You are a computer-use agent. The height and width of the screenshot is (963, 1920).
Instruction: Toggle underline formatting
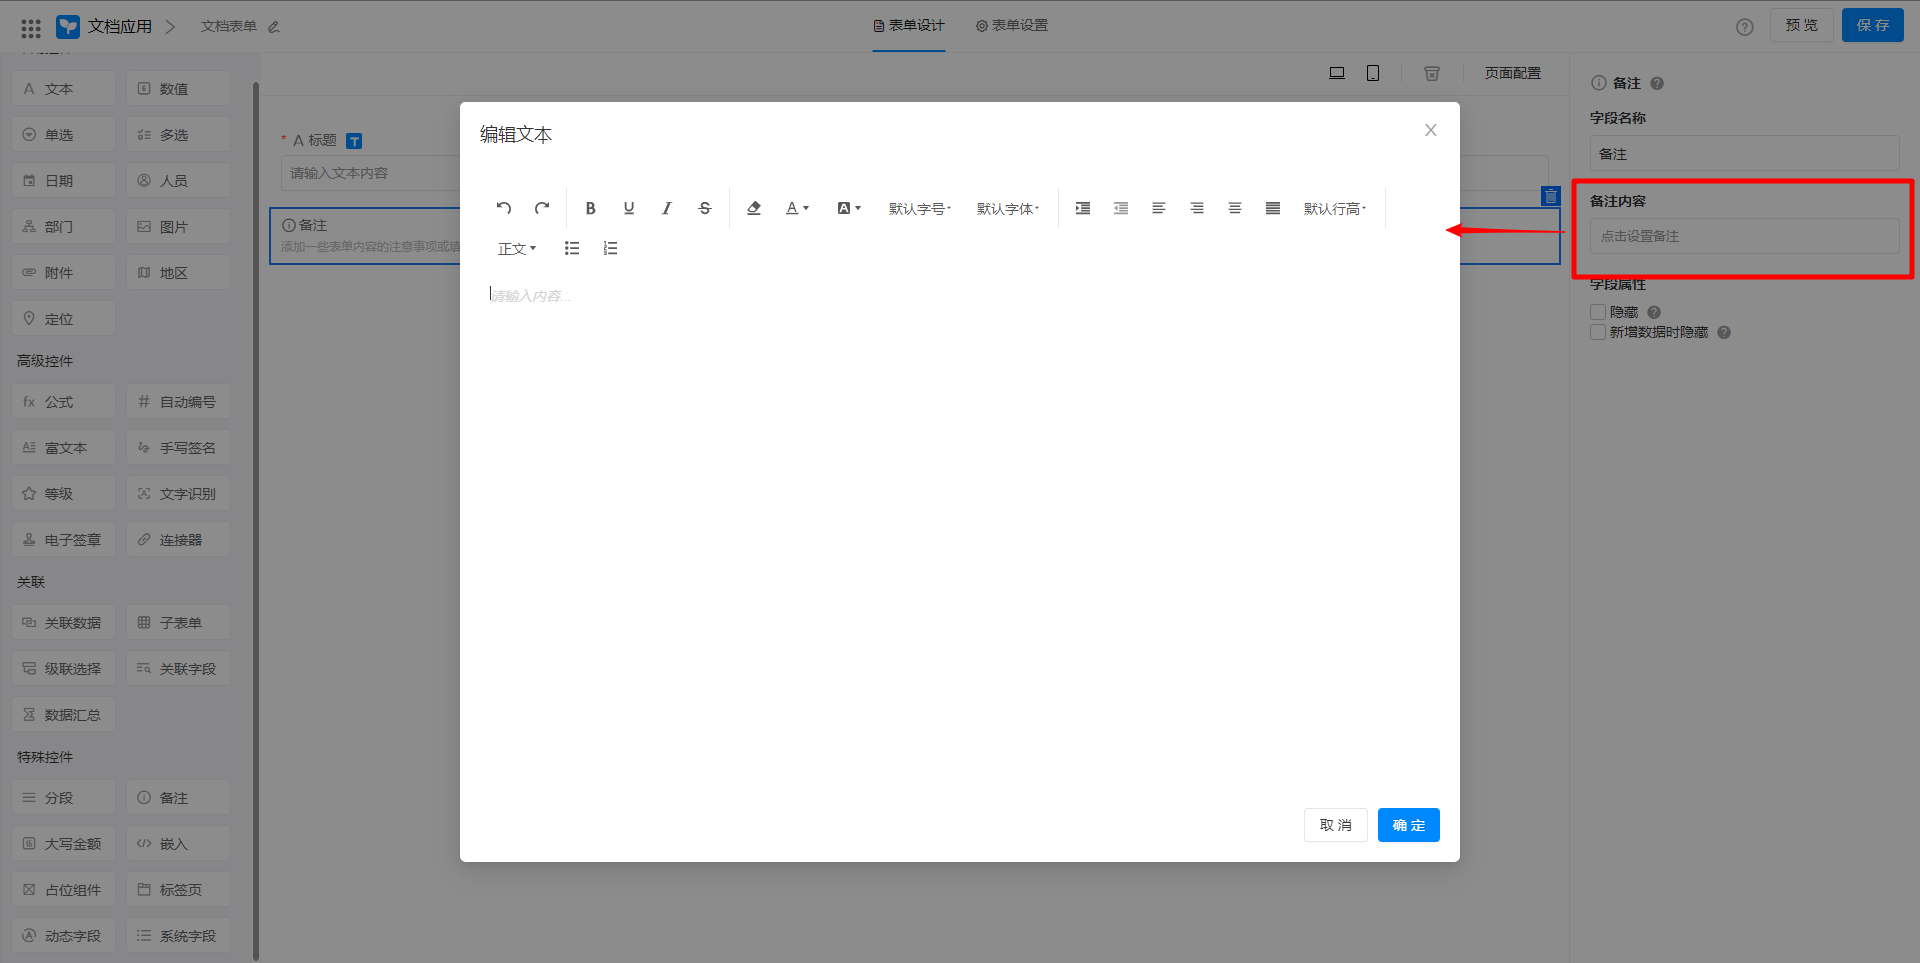tap(629, 208)
